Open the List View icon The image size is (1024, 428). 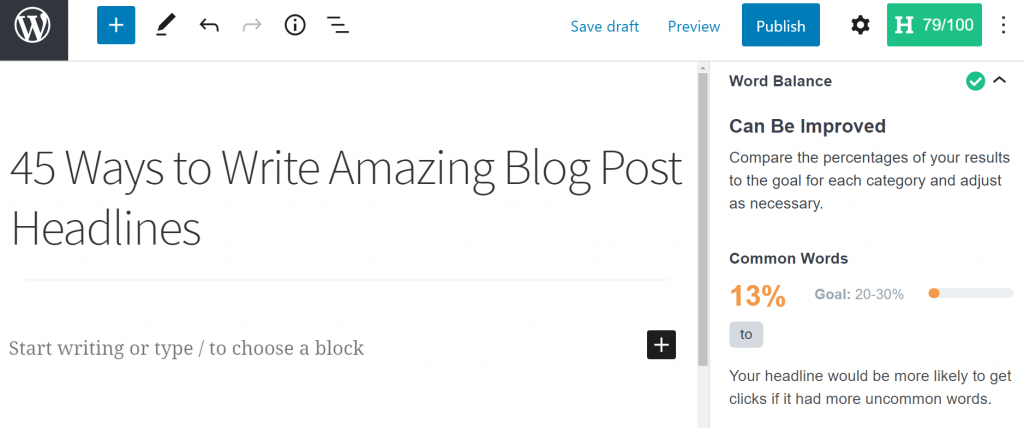(x=338, y=26)
